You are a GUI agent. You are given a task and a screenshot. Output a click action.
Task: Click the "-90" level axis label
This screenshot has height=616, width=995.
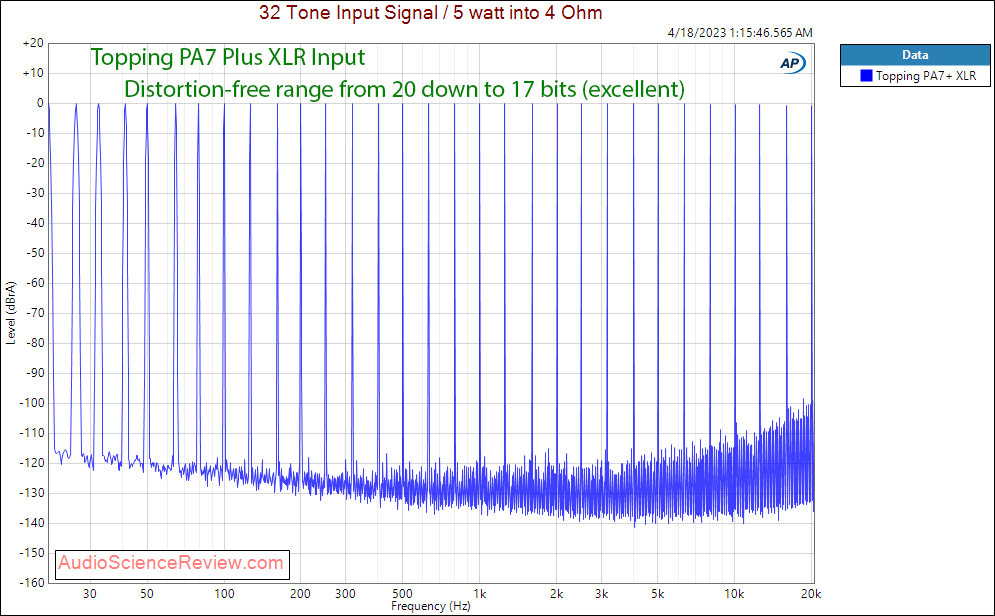pyautogui.click(x=34, y=373)
